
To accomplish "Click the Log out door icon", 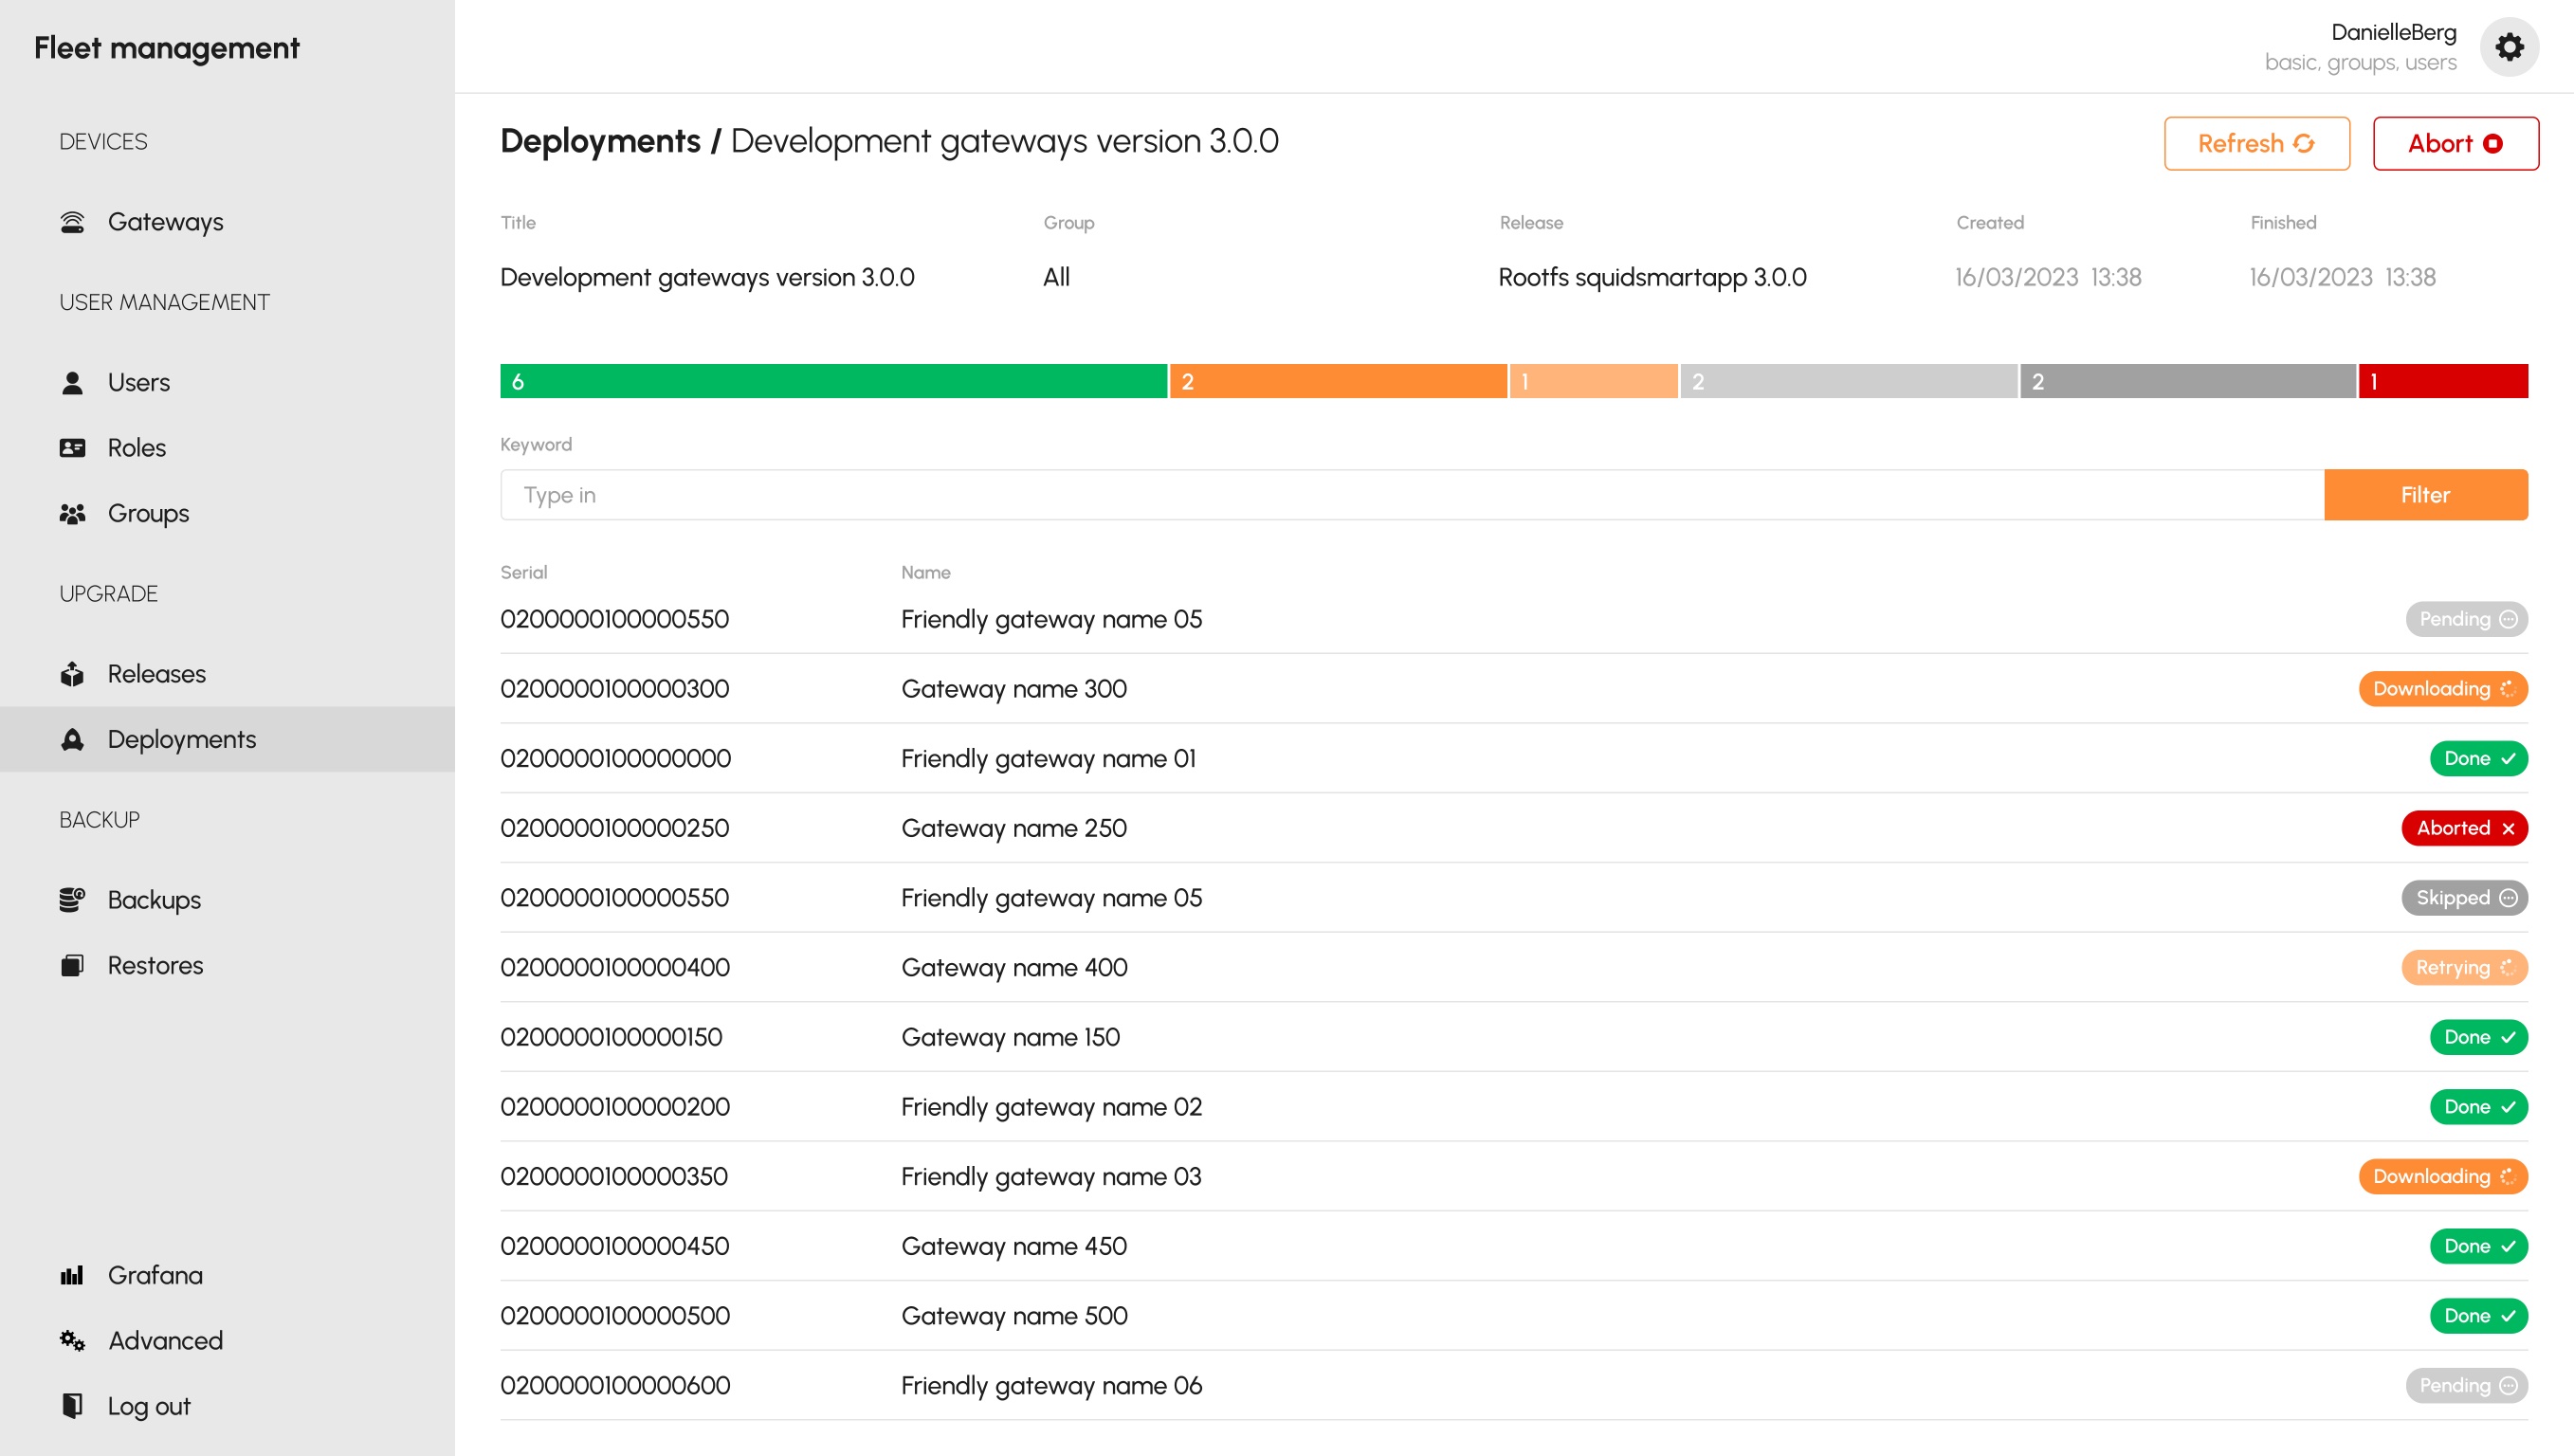I will (x=72, y=1406).
